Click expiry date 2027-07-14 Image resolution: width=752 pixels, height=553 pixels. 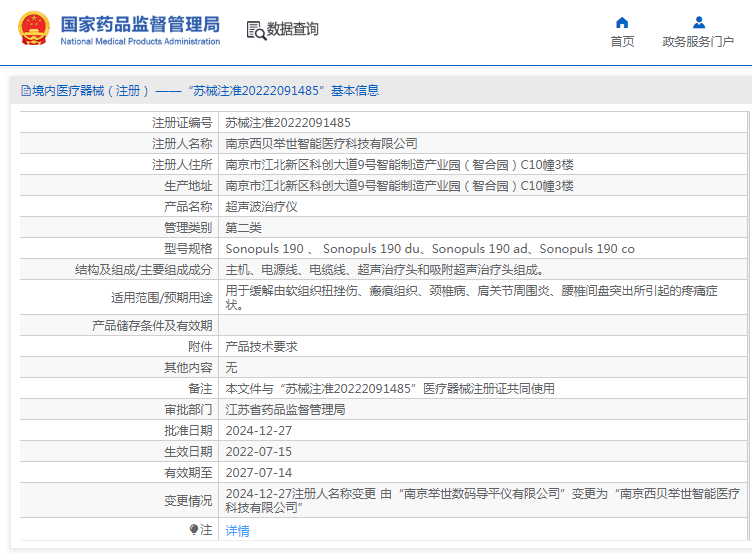[x=258, y=472]
